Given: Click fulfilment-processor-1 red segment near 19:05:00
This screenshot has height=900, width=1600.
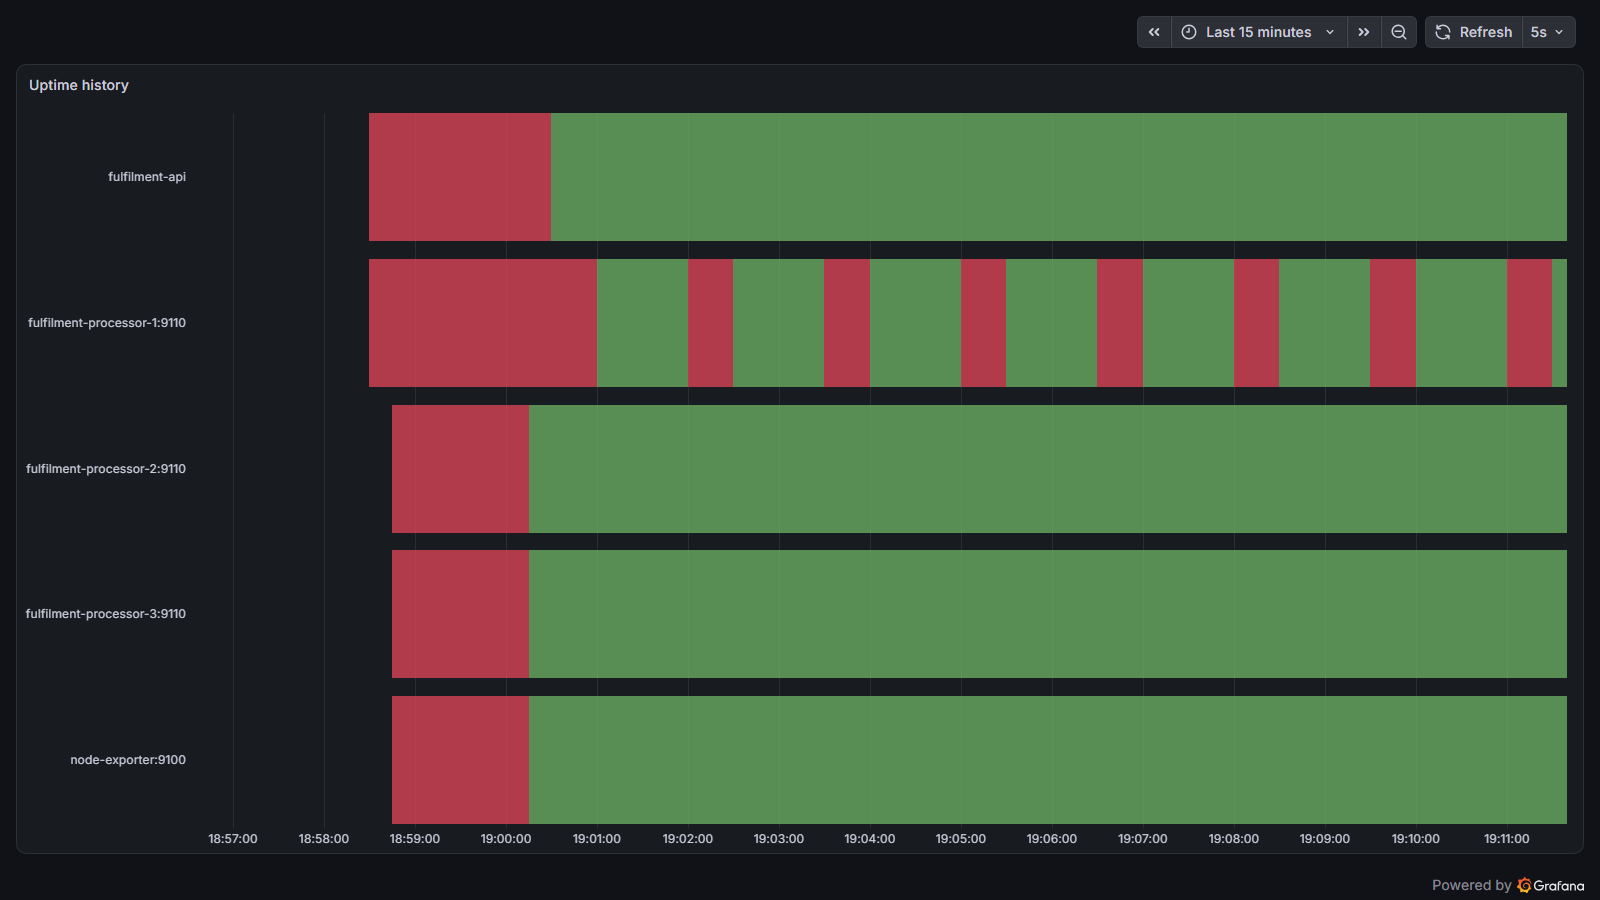Looking at the screenshot, I should (983, 323).
